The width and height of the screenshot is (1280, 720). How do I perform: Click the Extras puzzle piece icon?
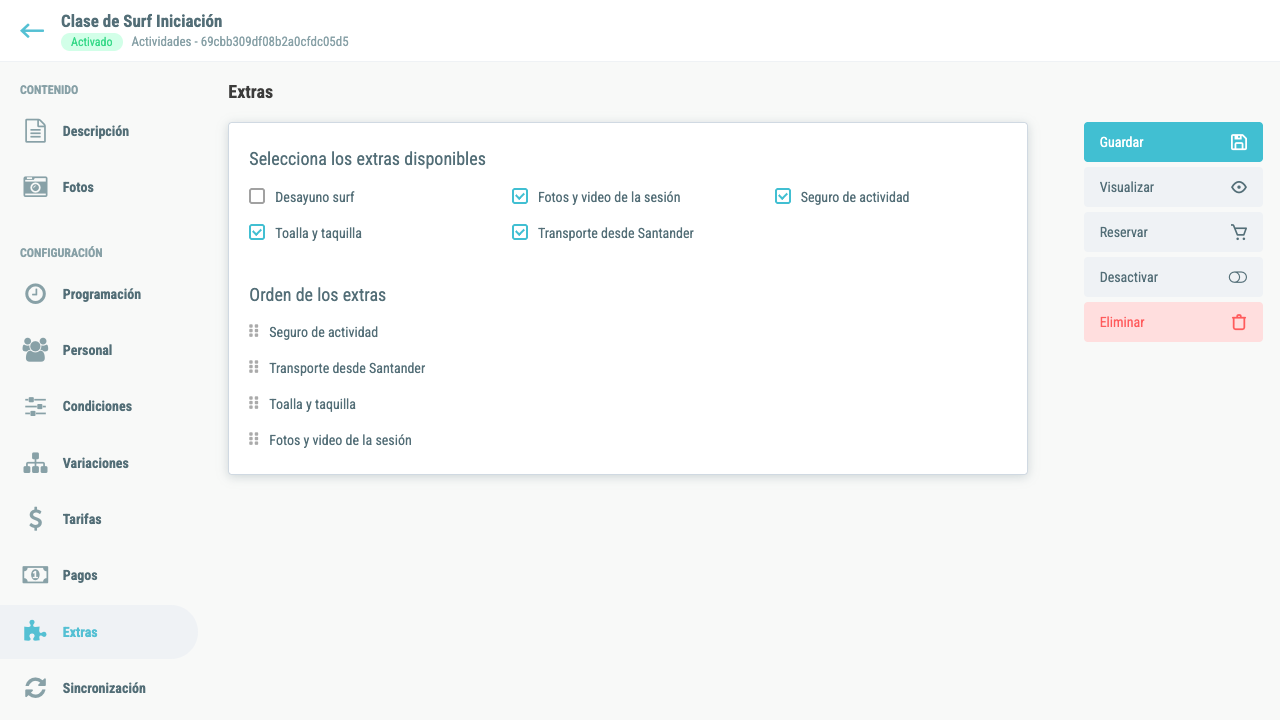pos(35,632)
